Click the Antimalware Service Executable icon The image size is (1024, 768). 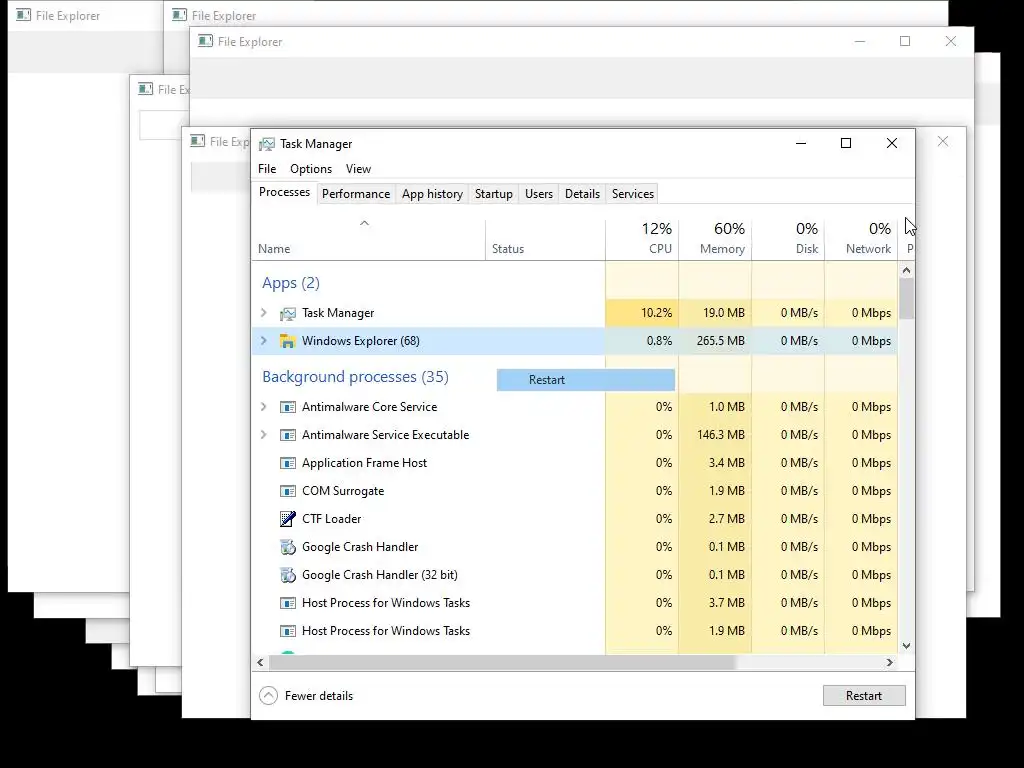click(x=287, y=435)
